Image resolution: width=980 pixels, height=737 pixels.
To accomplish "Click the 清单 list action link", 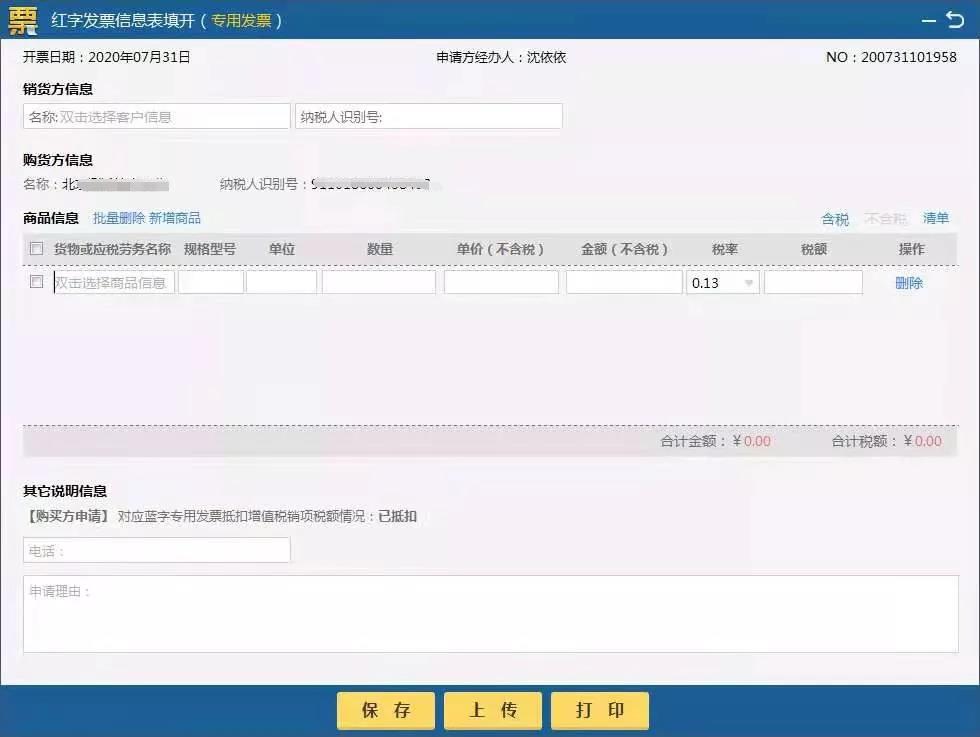I will click(x=935, y=218).
